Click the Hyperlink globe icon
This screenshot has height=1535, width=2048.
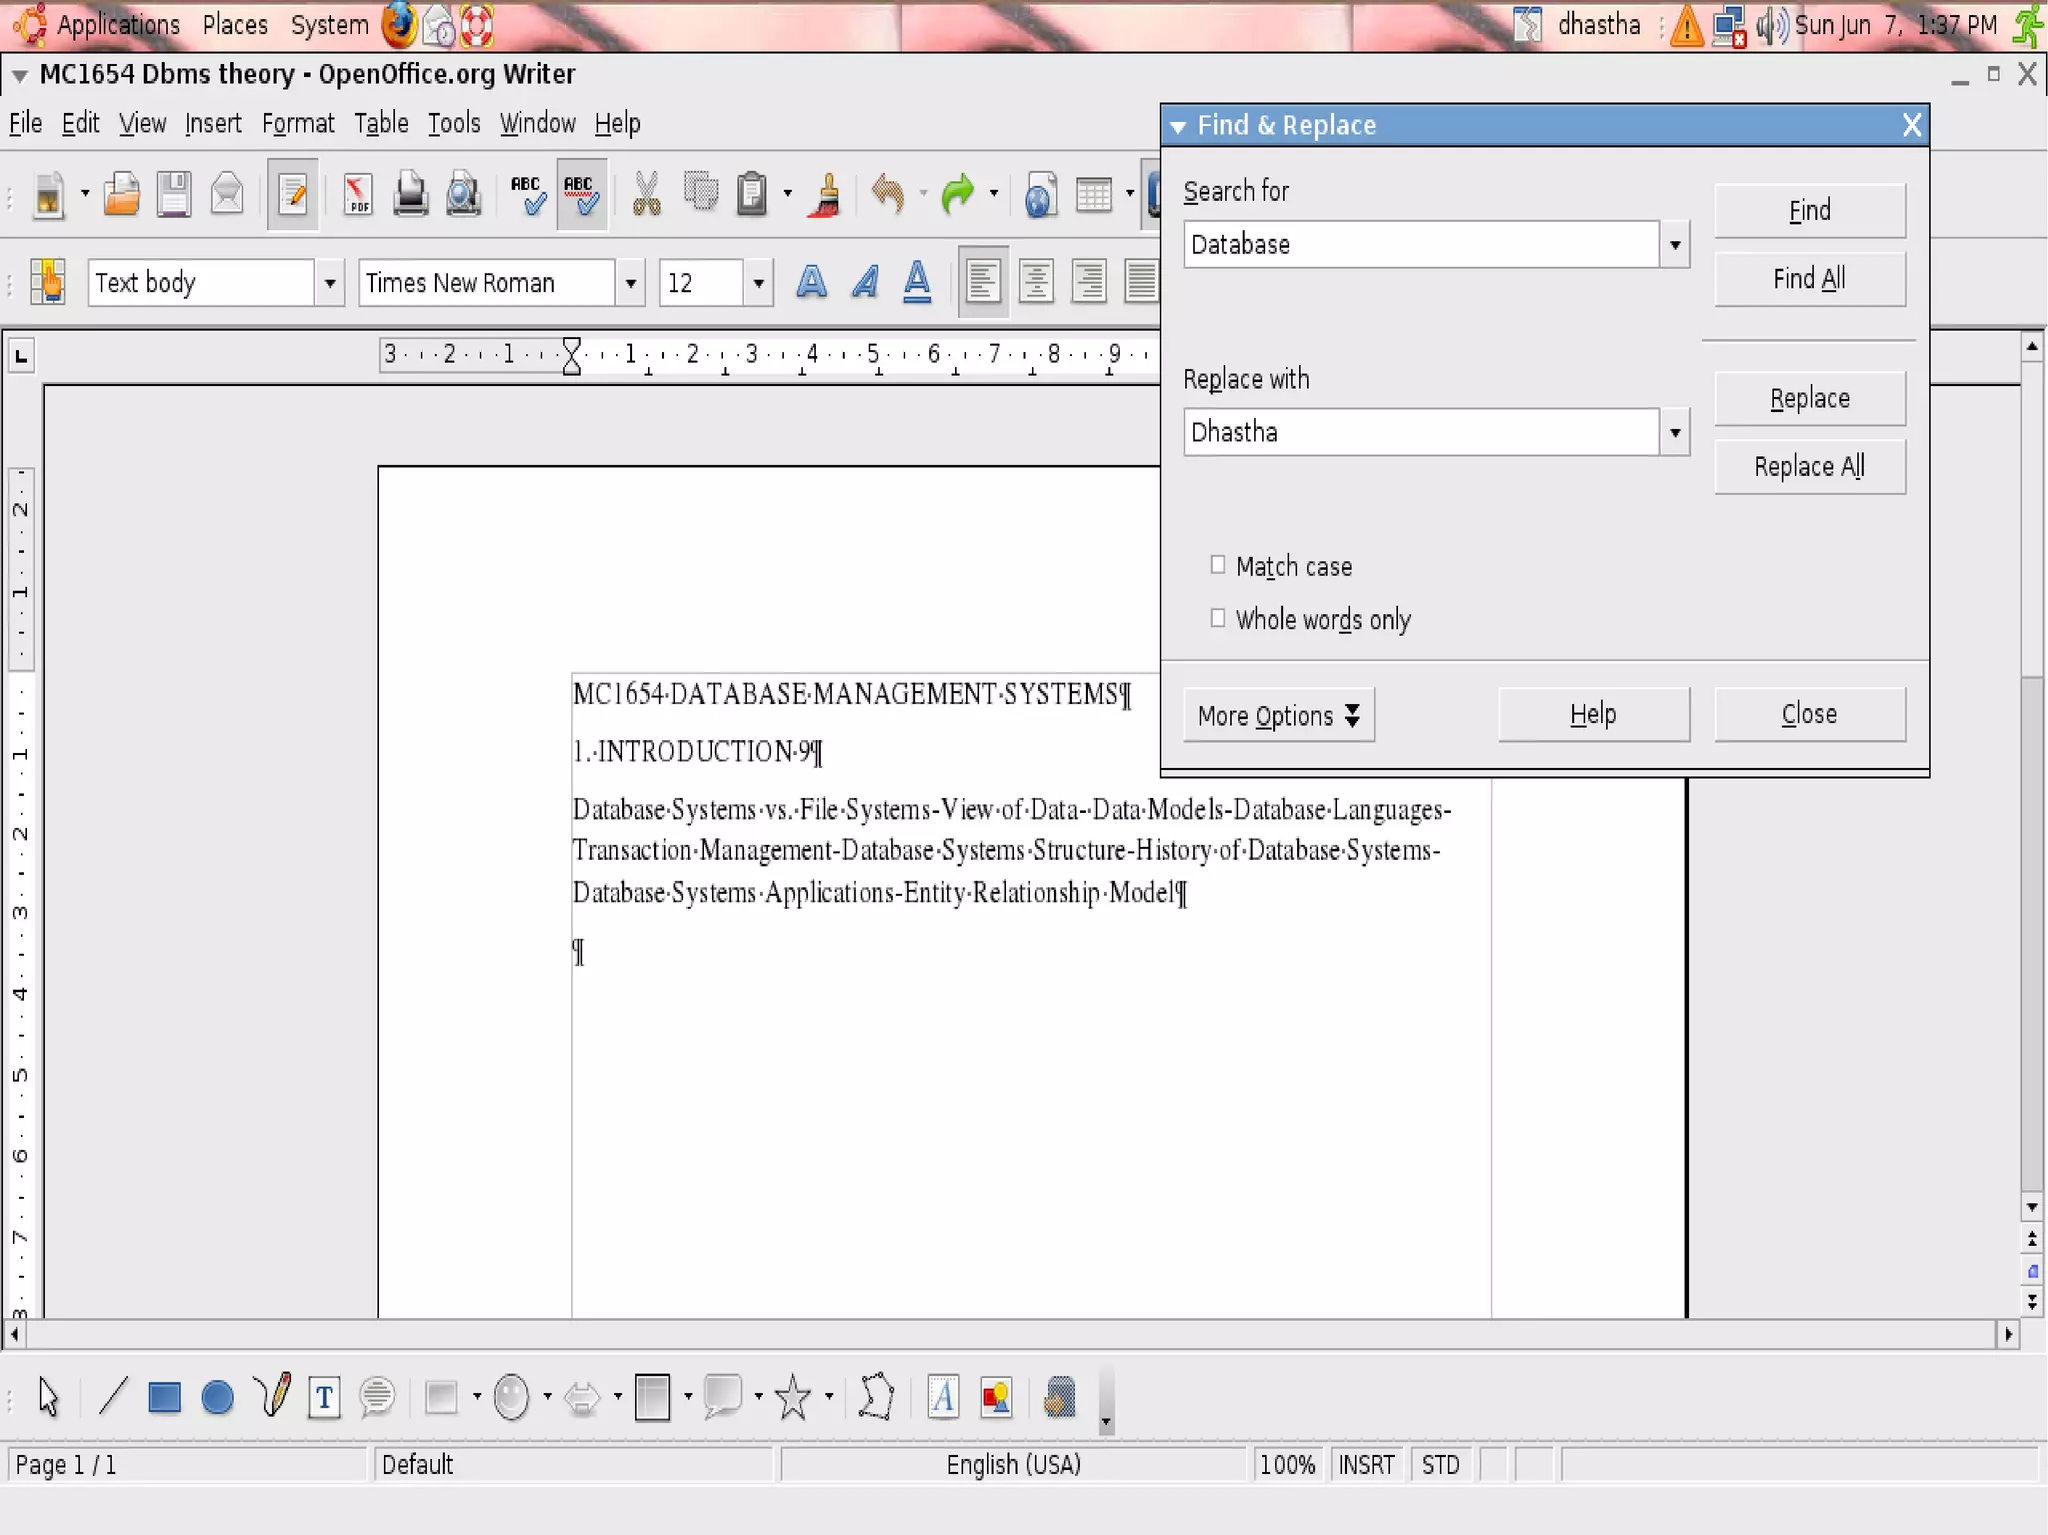1040,194
